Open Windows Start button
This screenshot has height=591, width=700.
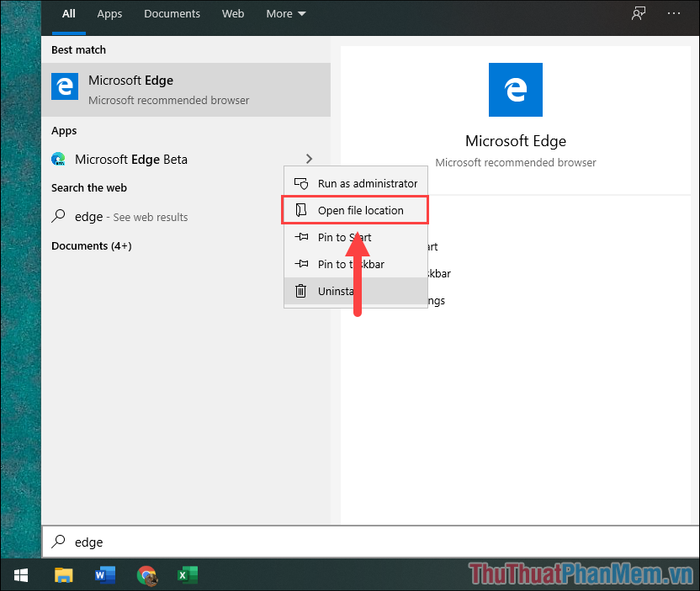click(21, 575)
